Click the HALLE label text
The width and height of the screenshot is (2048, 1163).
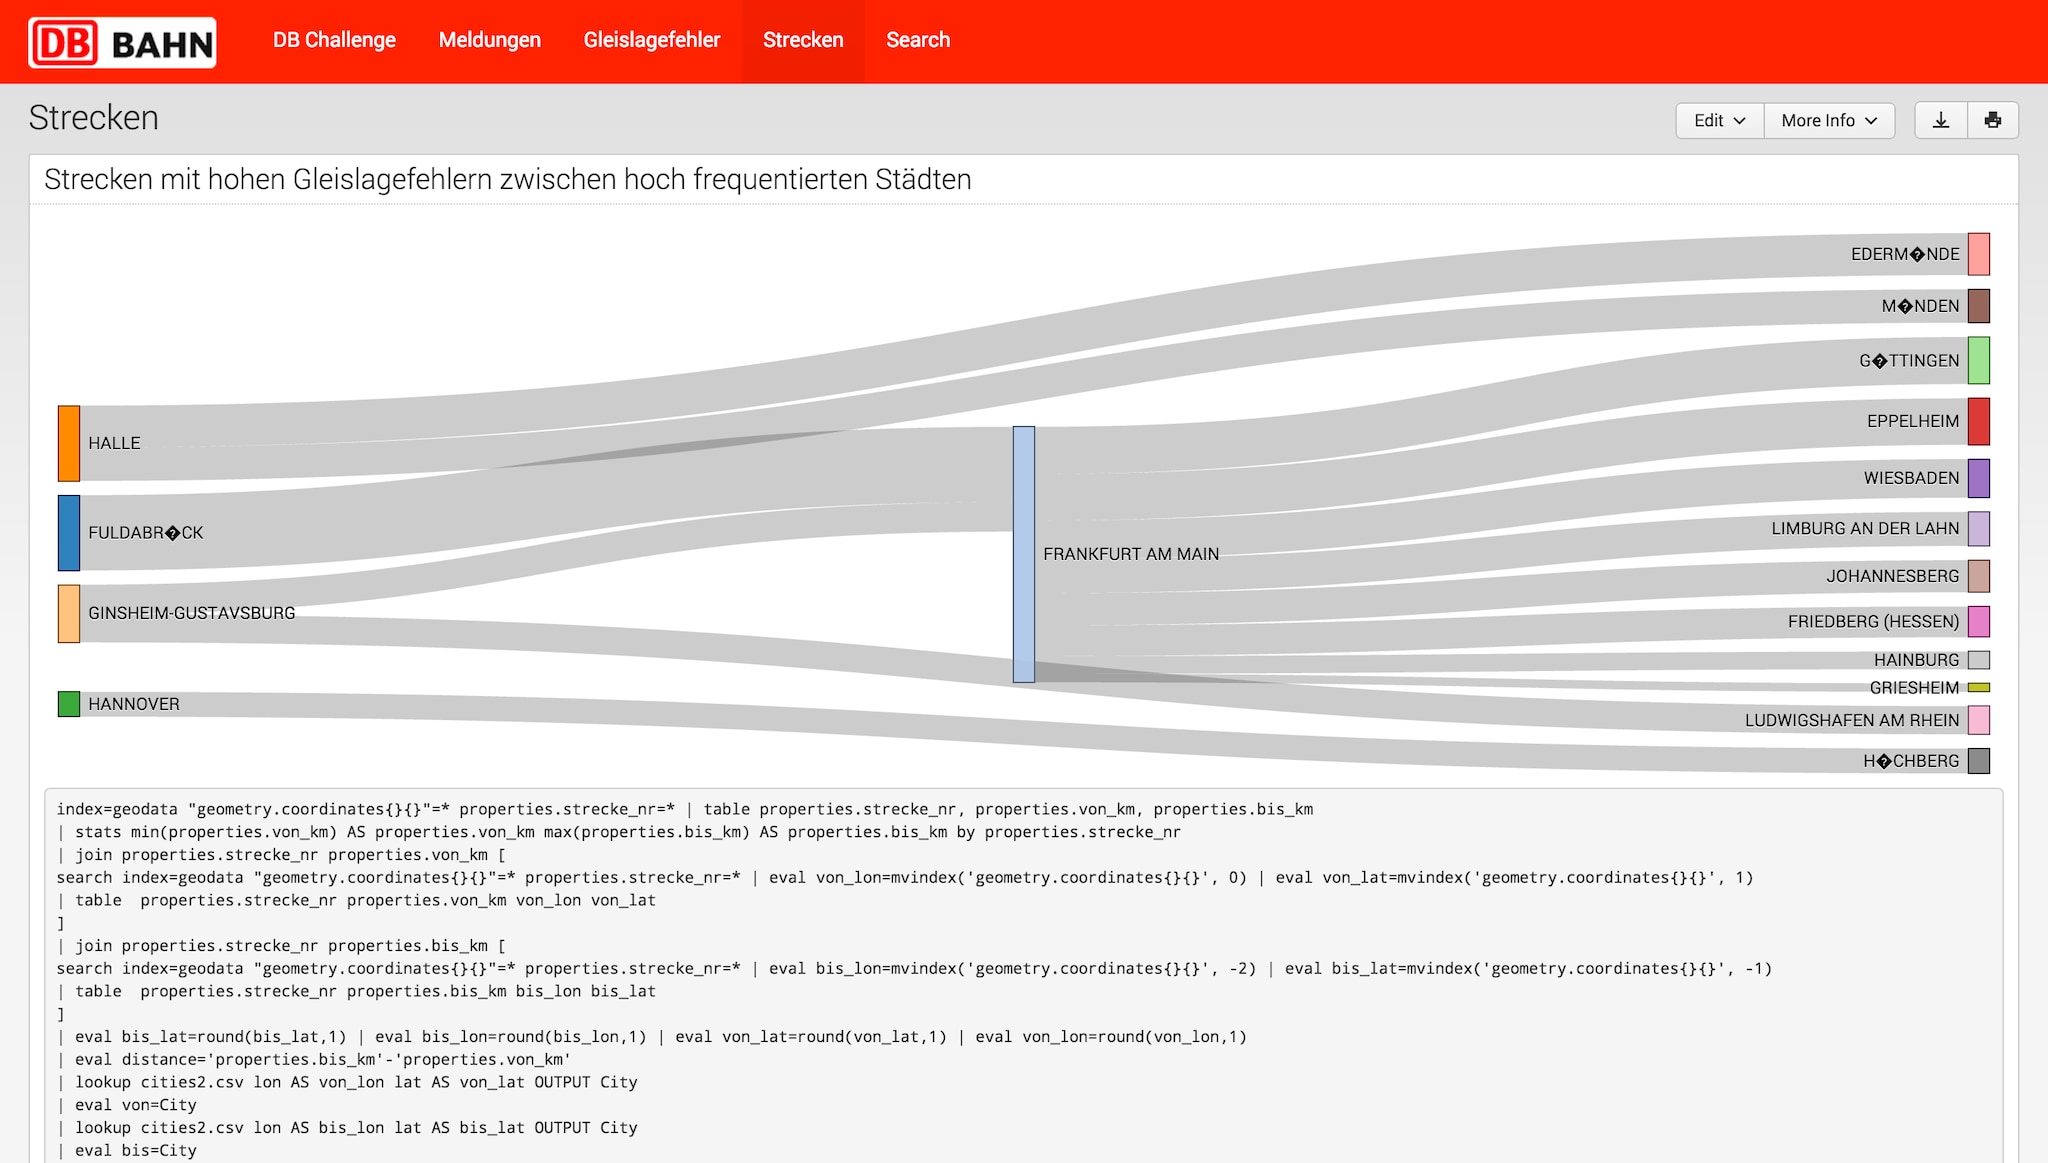coord(114,443)
